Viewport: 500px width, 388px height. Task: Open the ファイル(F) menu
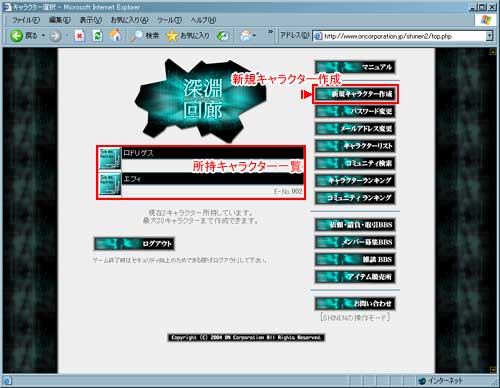tap(26, 20)
